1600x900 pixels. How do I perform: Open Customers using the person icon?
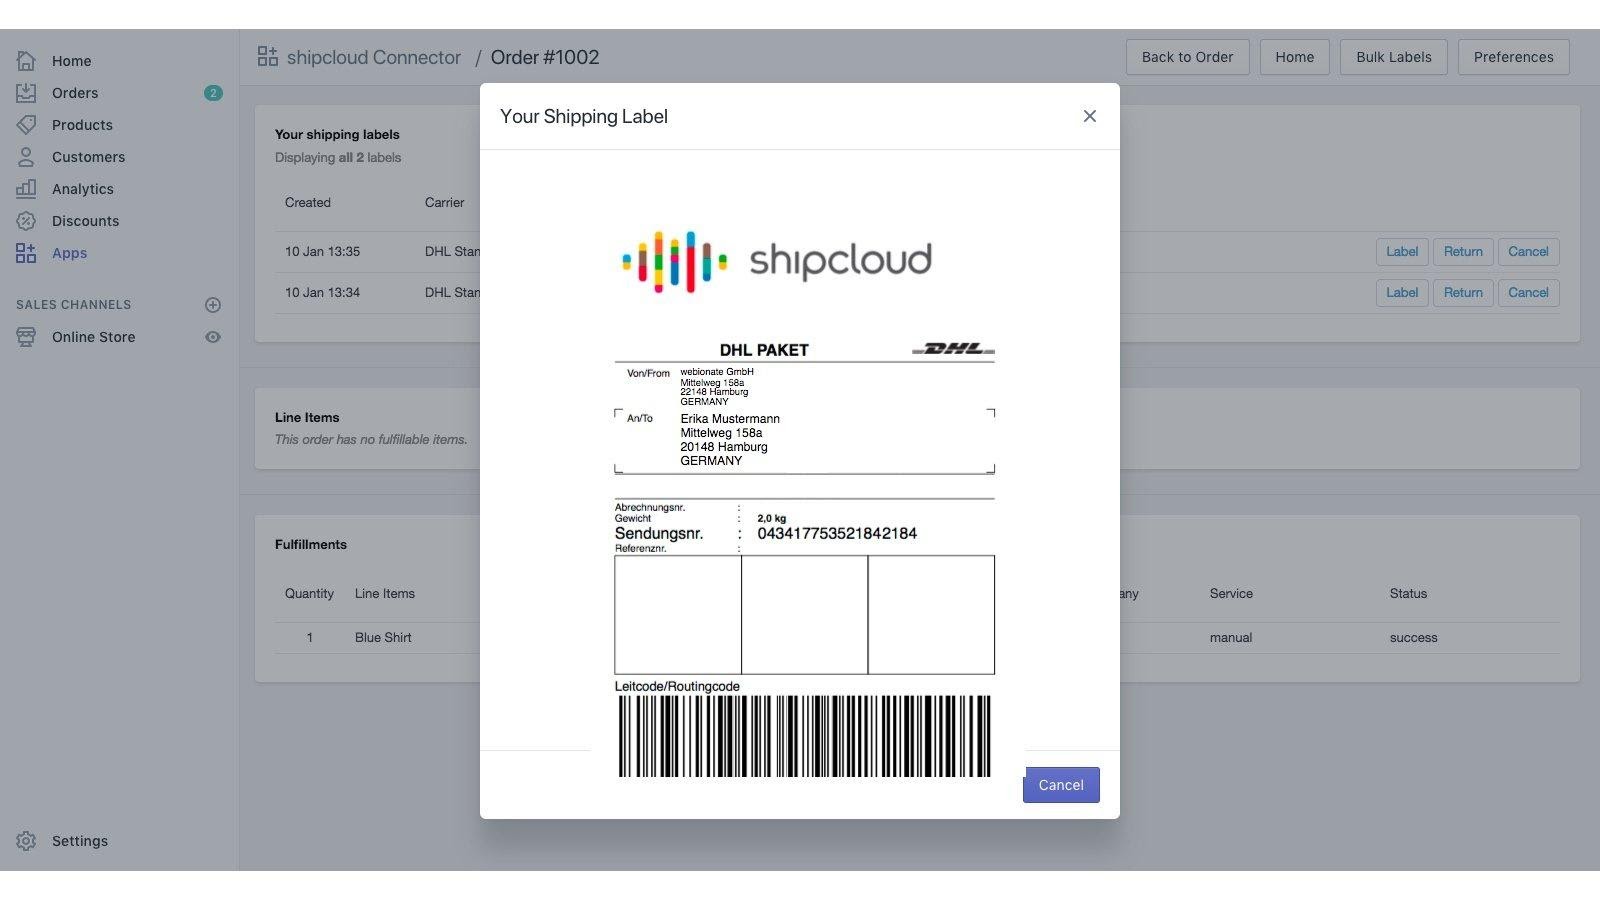[26, 157]
